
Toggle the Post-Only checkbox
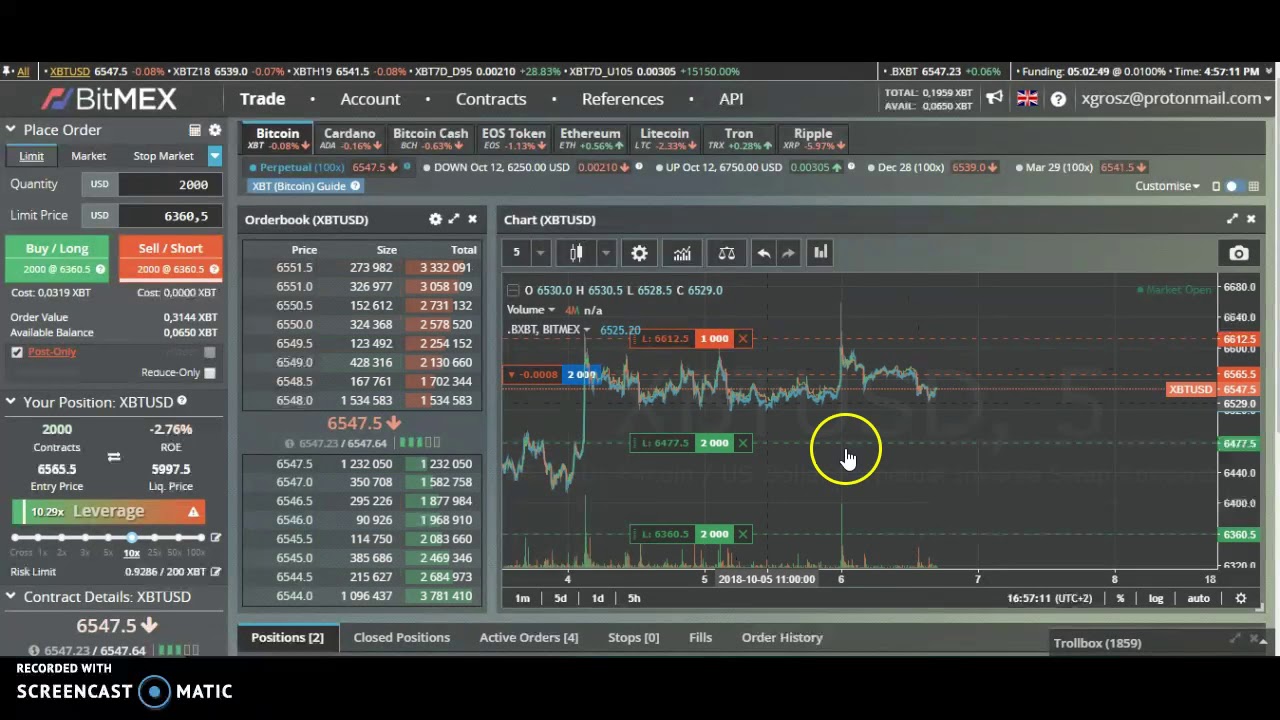coord(17,352)
